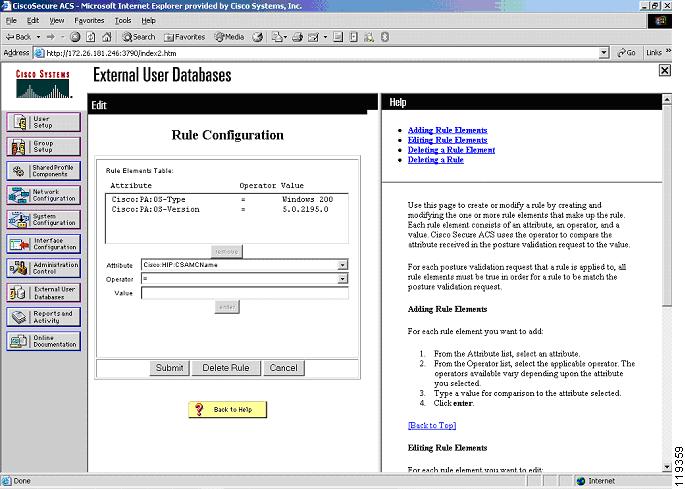
Task: Open Shared Profile Components
Action: 44,170
